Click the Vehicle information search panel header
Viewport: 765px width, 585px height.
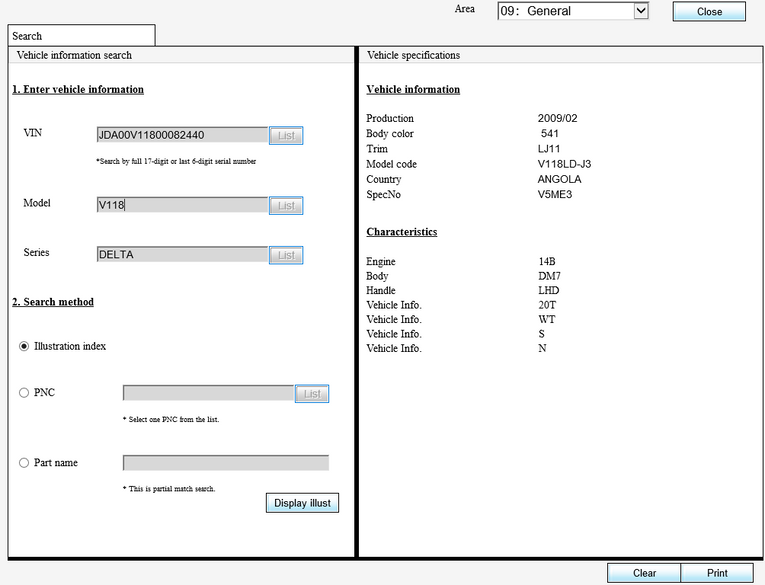[x=180, y=55]
